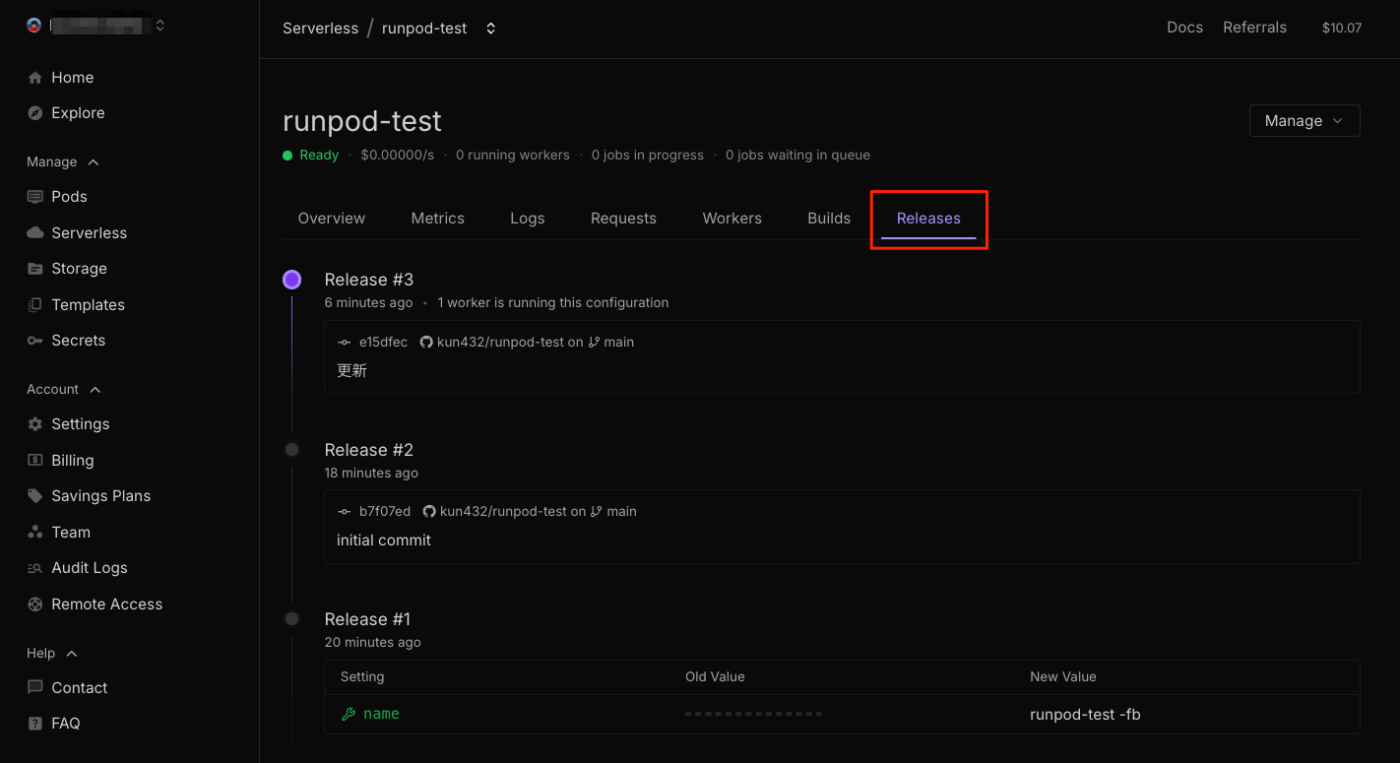Click the Release #3 heading
1400x763 pixels.
pyautogui.click(x=369, y=280)
